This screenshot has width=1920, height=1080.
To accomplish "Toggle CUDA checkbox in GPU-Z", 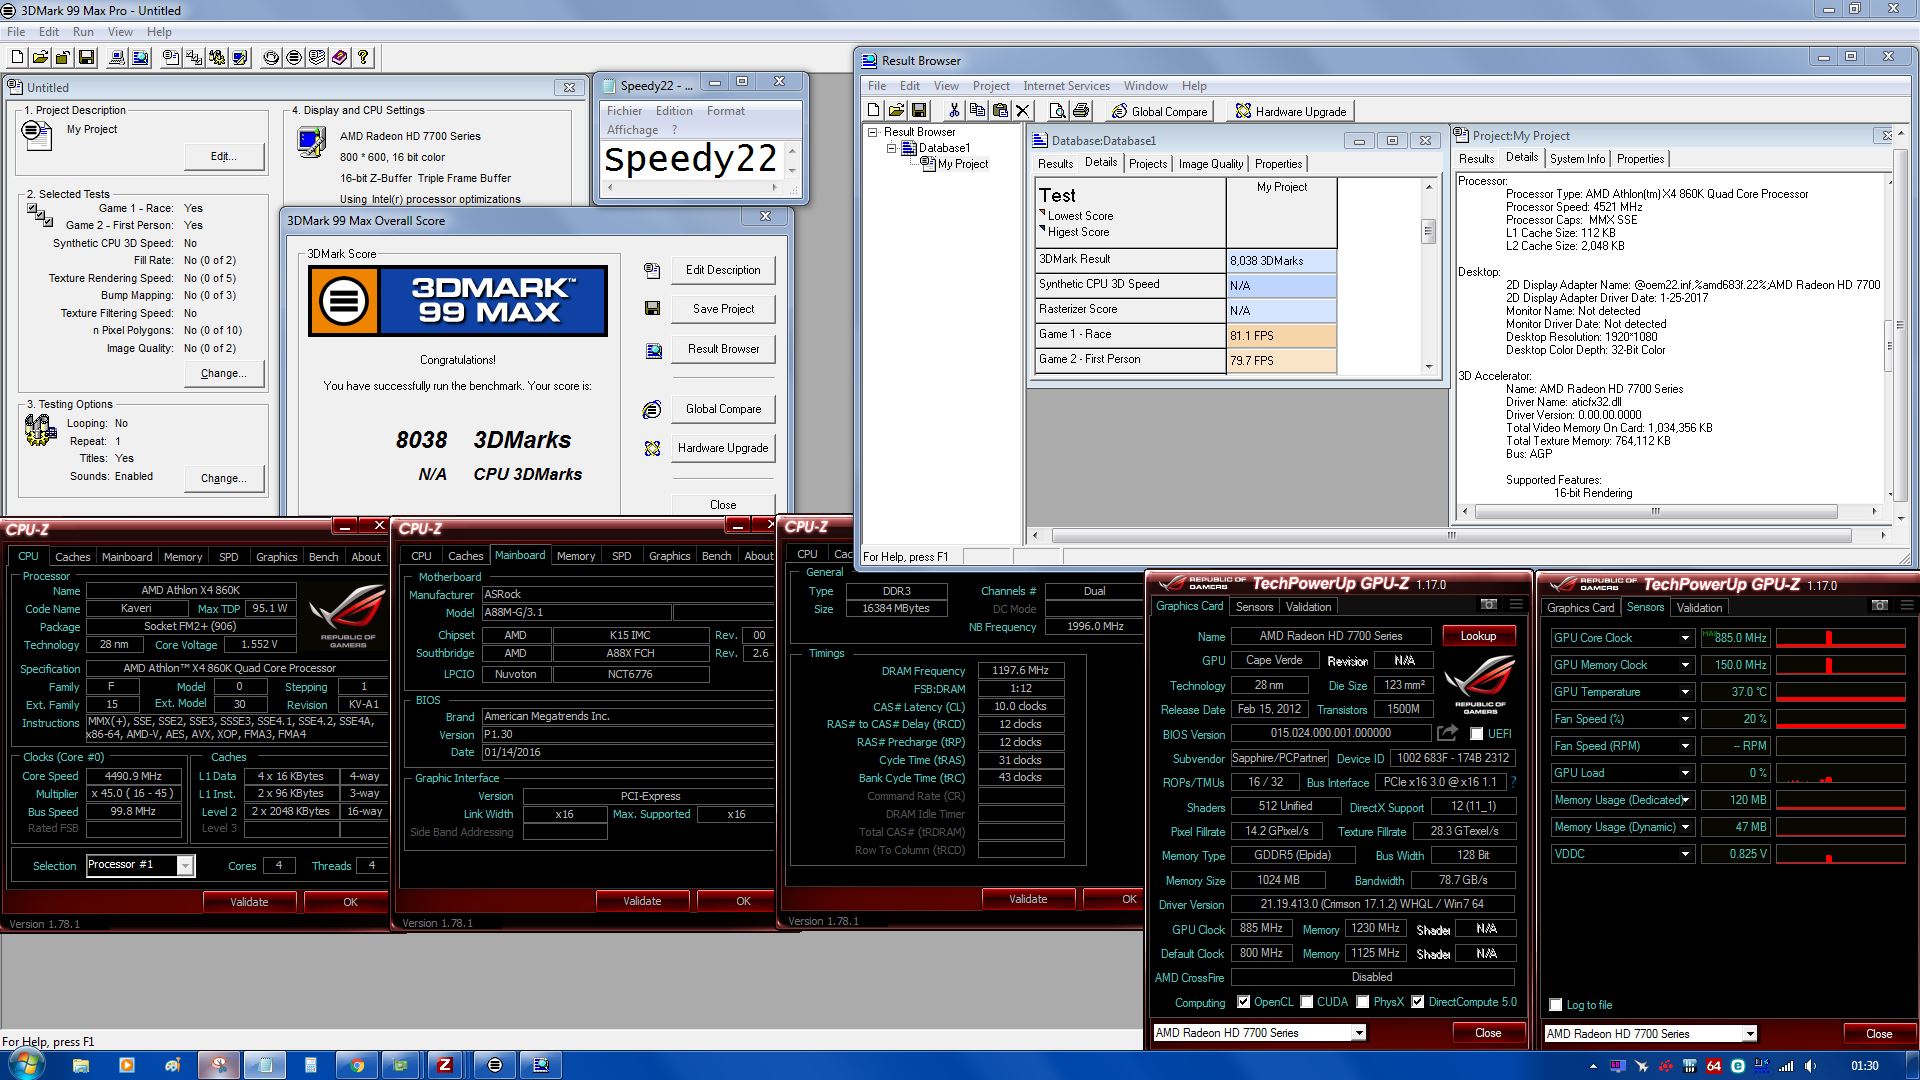I will (x=1305, y=1002).
